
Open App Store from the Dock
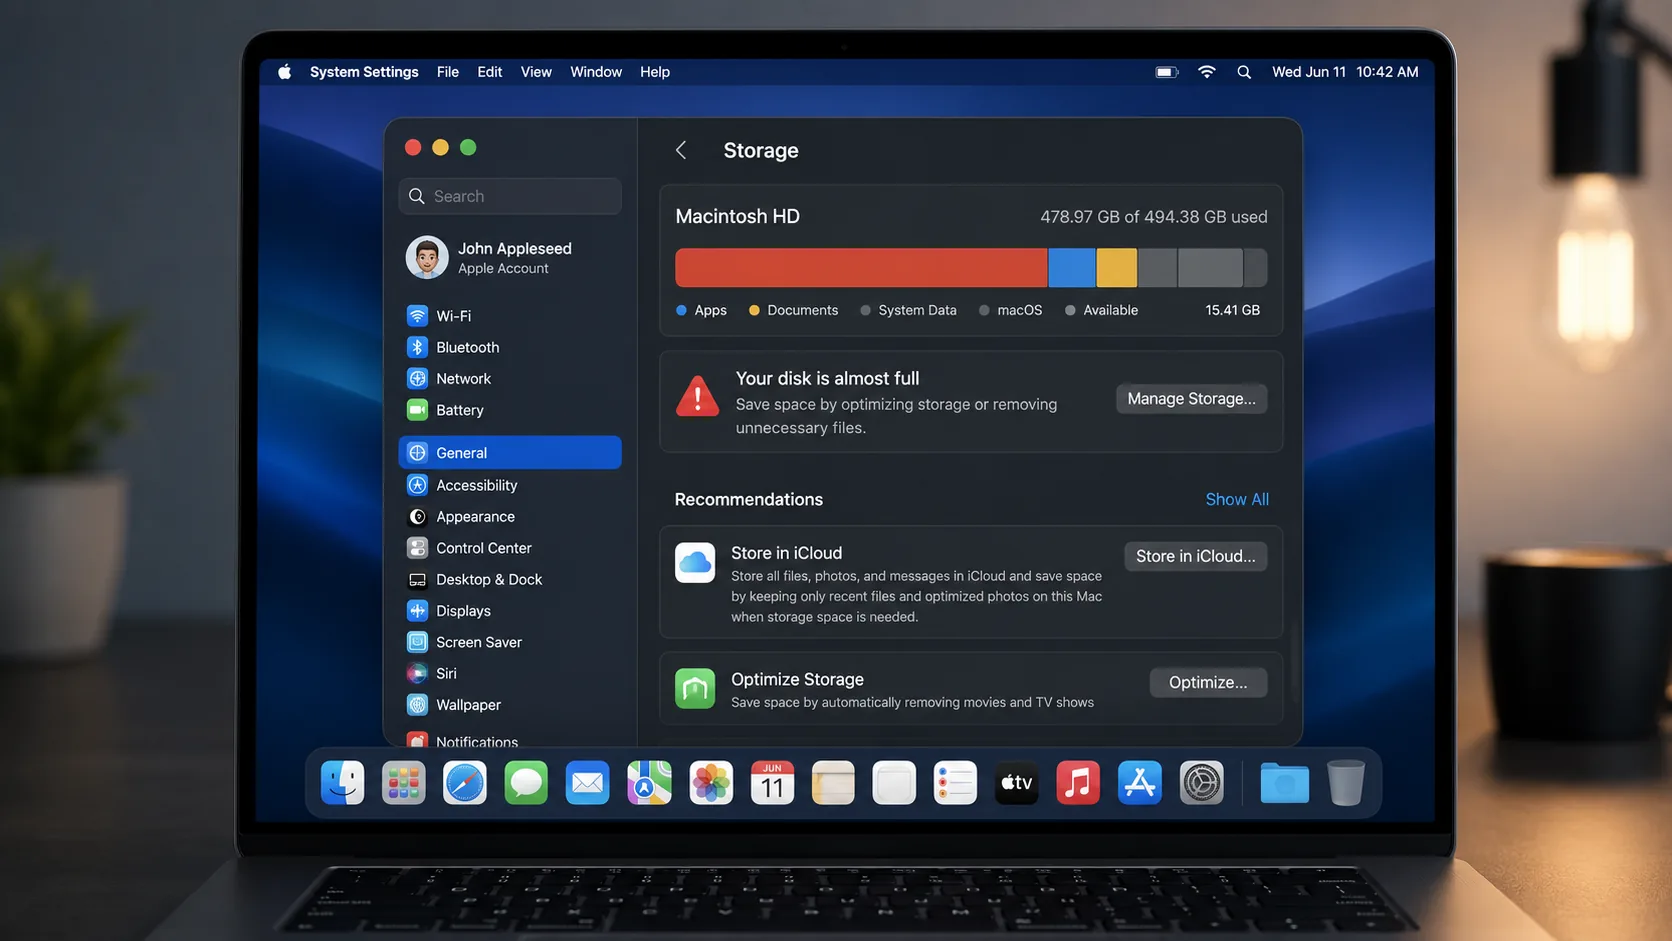pyautogui.click(x=1140, y=783)
